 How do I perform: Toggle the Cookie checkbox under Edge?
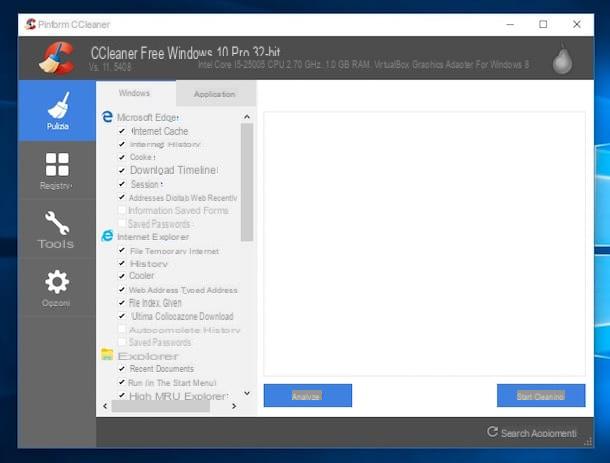pyautogui.click(x=122, y=157)
